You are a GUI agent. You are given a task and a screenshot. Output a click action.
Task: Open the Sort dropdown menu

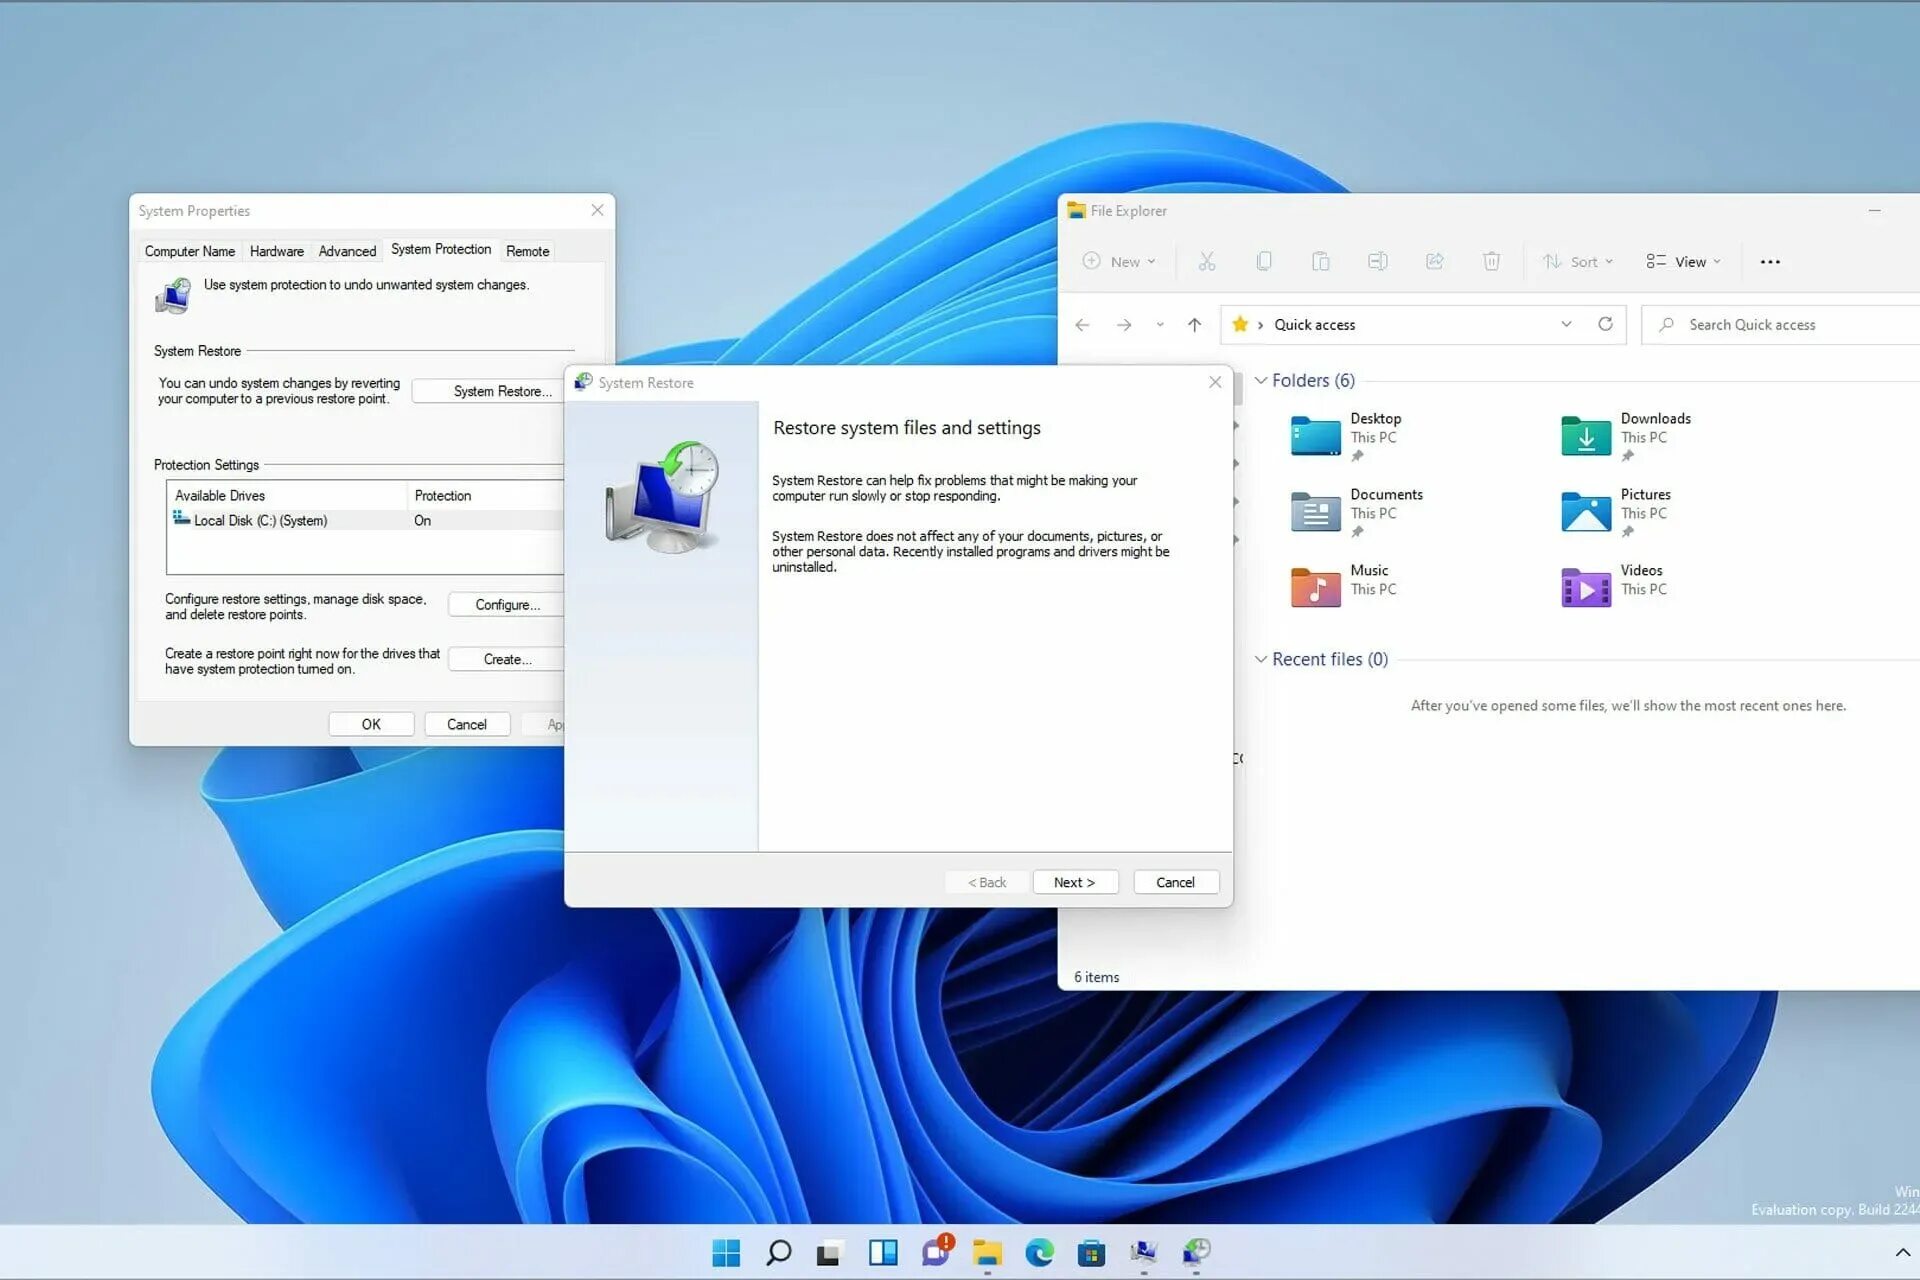1578,261
